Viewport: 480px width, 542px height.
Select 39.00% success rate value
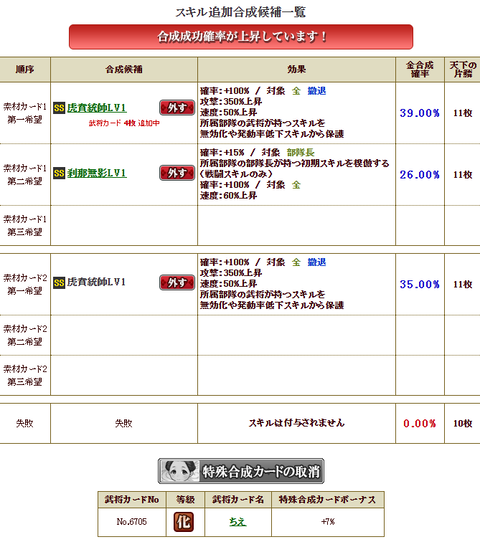coord(420,113)
